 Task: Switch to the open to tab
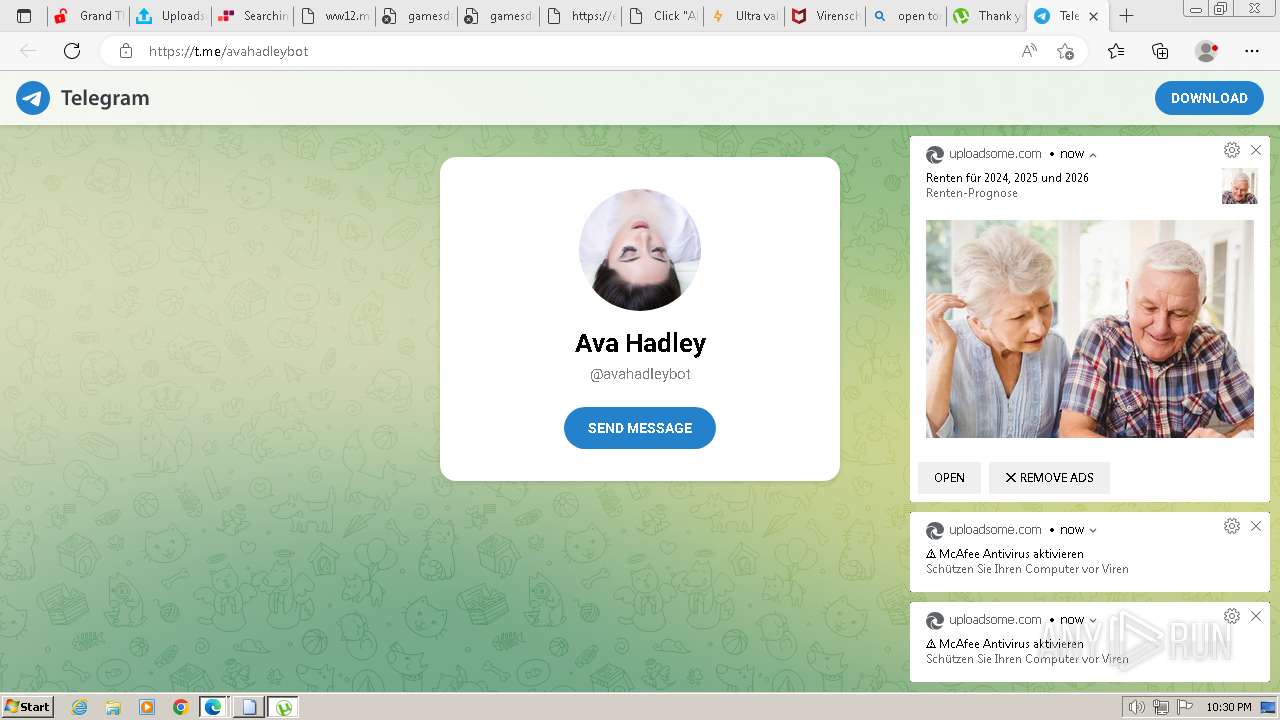(908, 16)
